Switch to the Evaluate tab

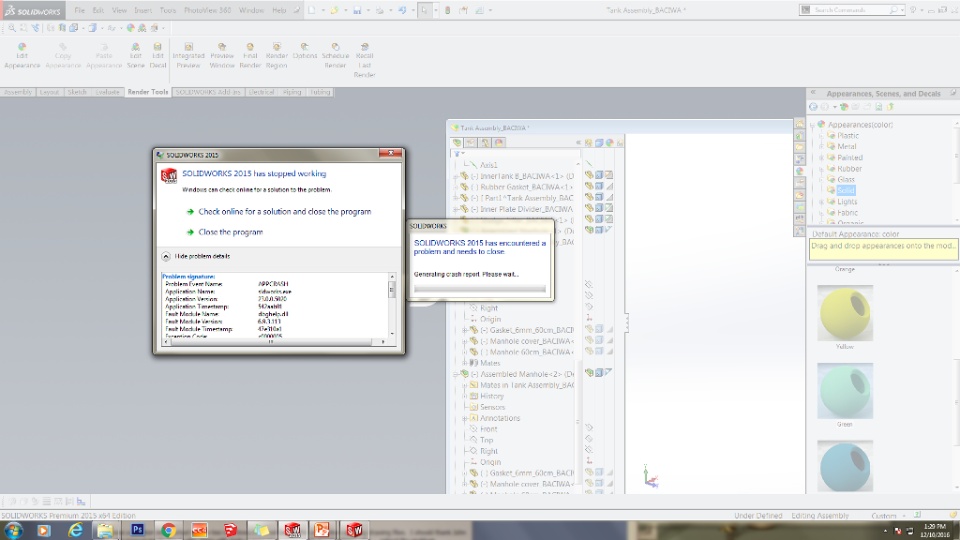(x=107, y=92)
